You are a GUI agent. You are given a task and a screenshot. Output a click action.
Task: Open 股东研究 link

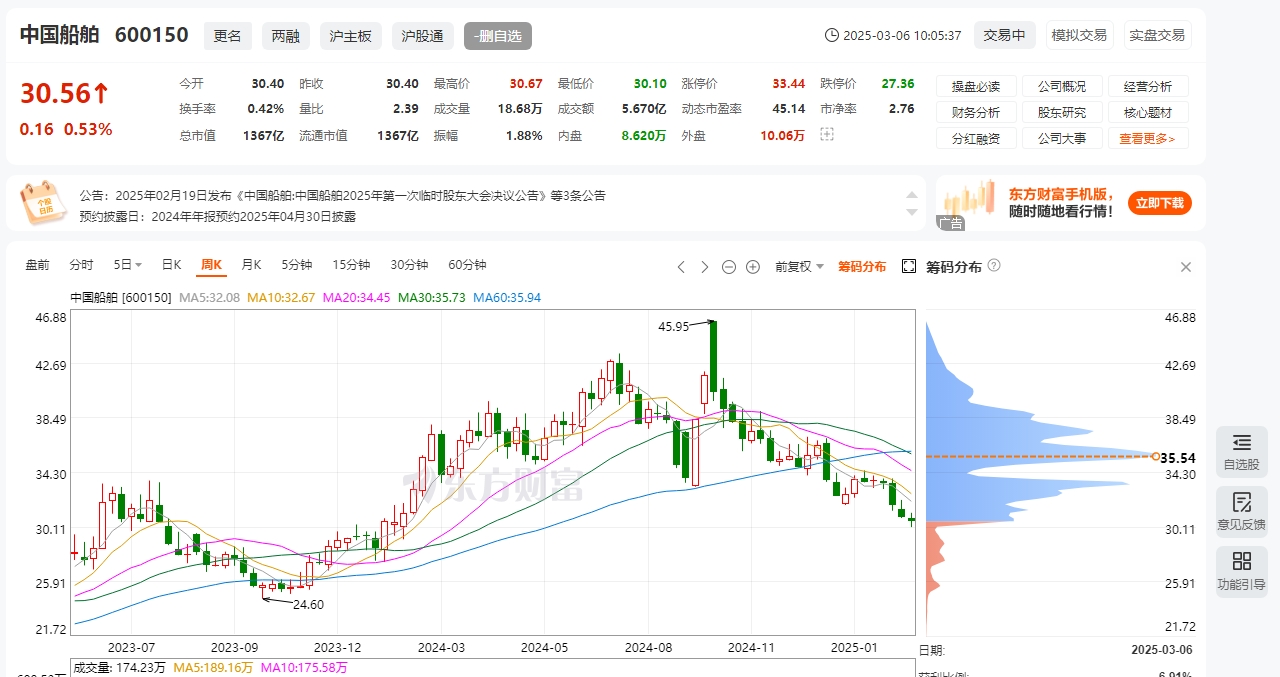[x=1062, y=113]
